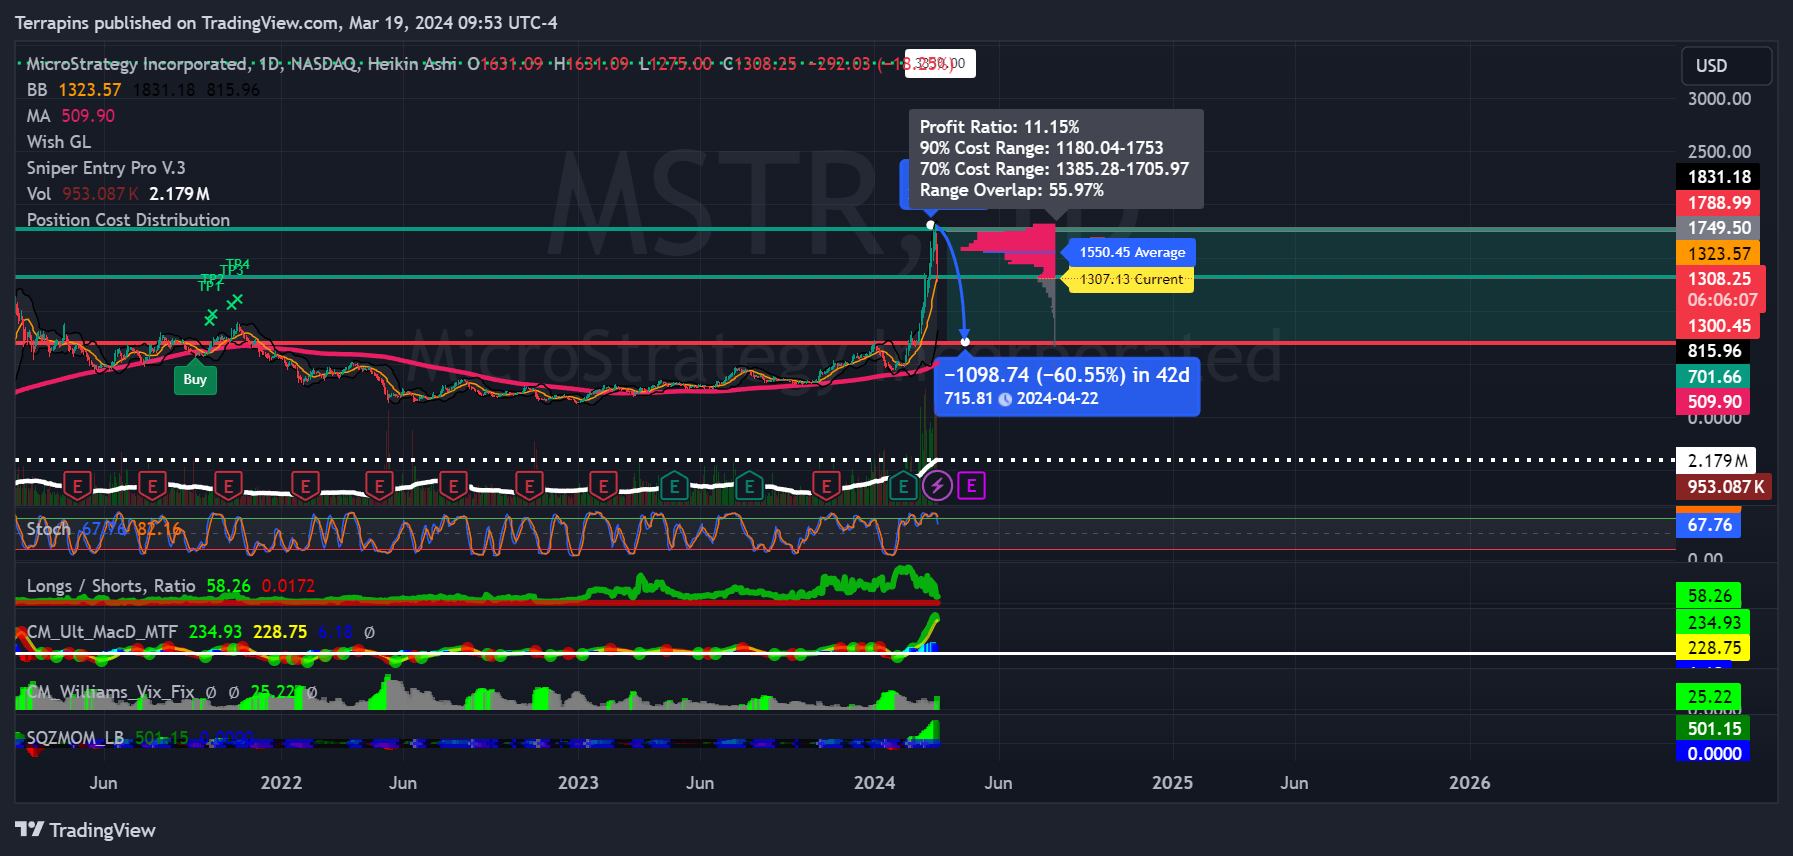The image size is (1793, 856).
Task: Click the CM_Williams_Vix_Fix indicator label
Action: pos(110,692)
